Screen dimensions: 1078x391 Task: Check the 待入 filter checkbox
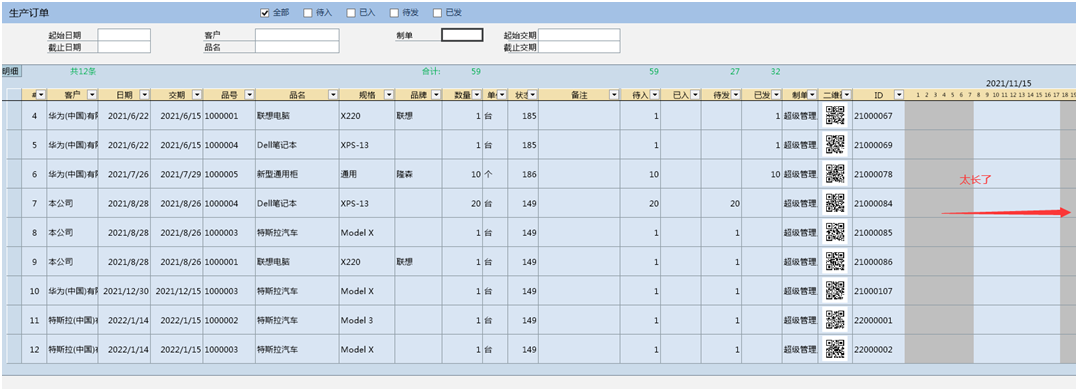307,12
